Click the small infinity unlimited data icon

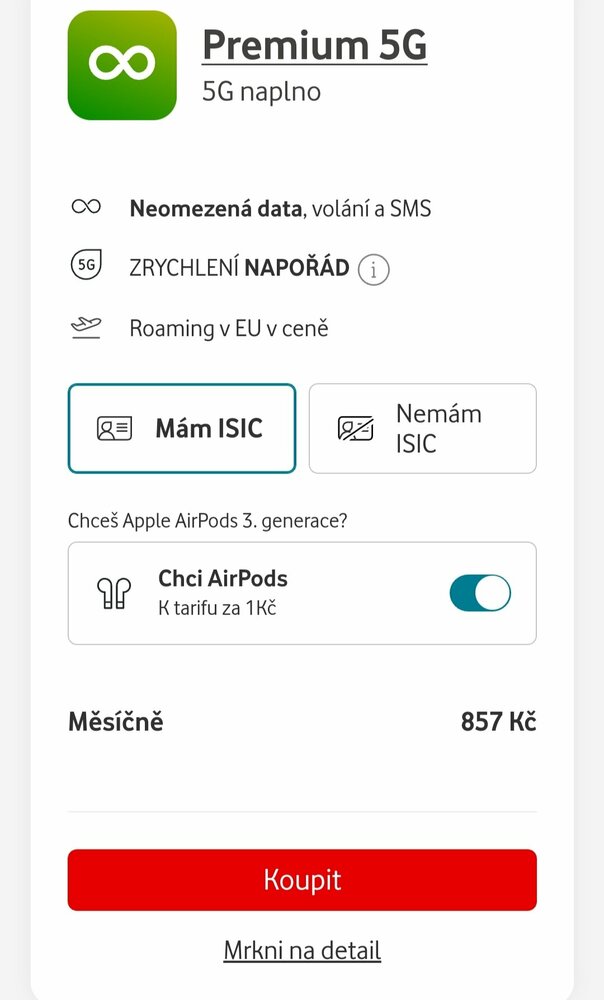pyautogui.click(x=87, y=208)
